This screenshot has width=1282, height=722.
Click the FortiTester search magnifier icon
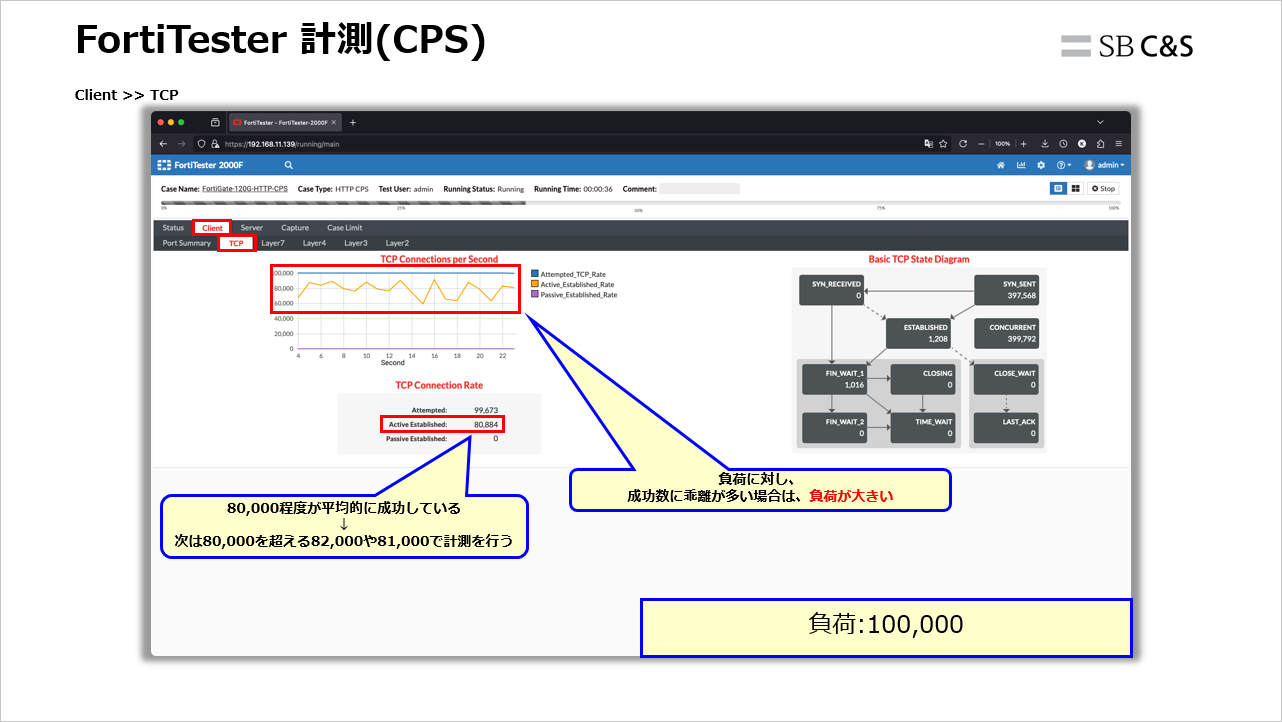pyautogui.click(x=288, y=165)
